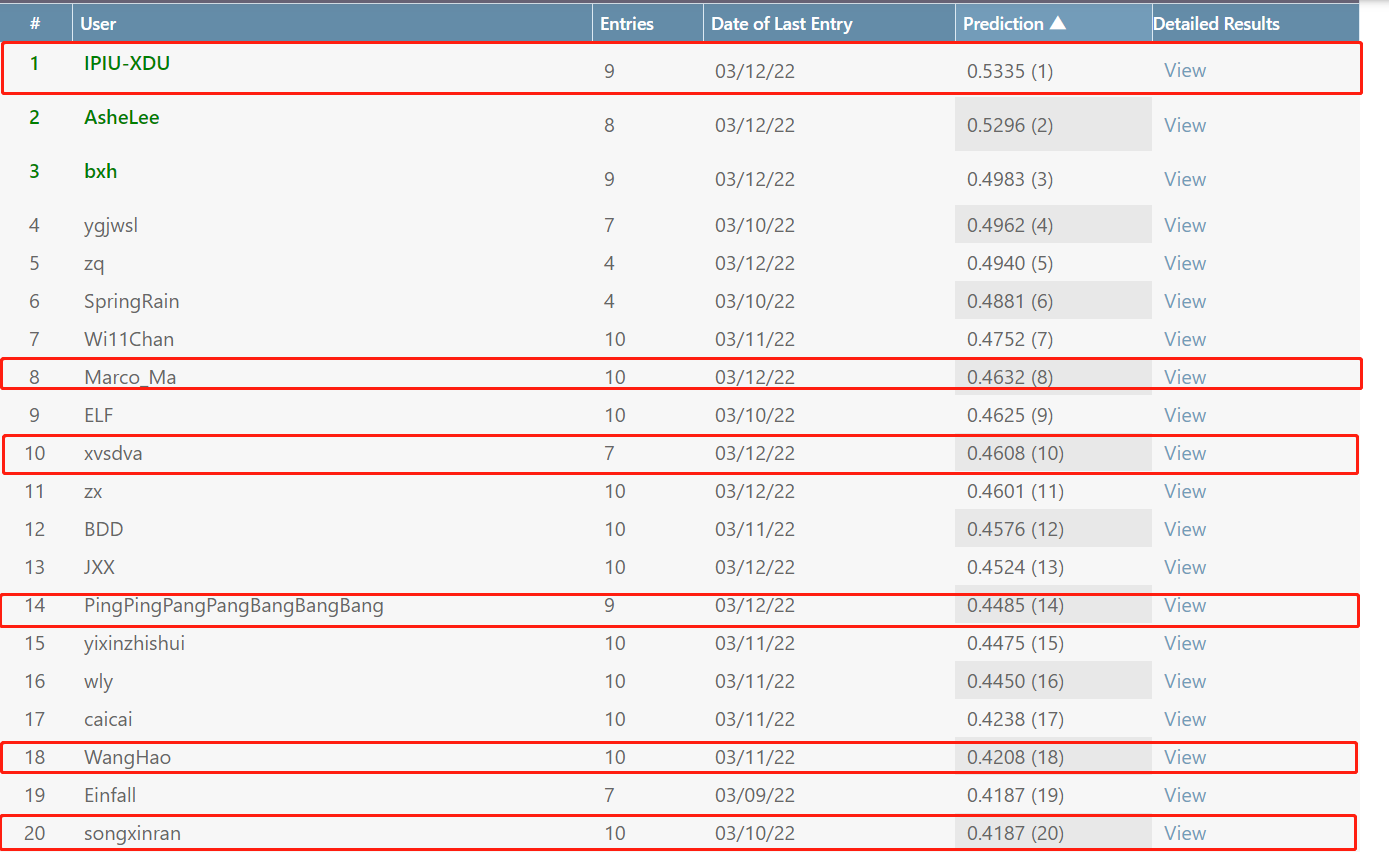Click View link in bxh row
This screenshot has width=1389, height=852.
(x=1184, y=179)
